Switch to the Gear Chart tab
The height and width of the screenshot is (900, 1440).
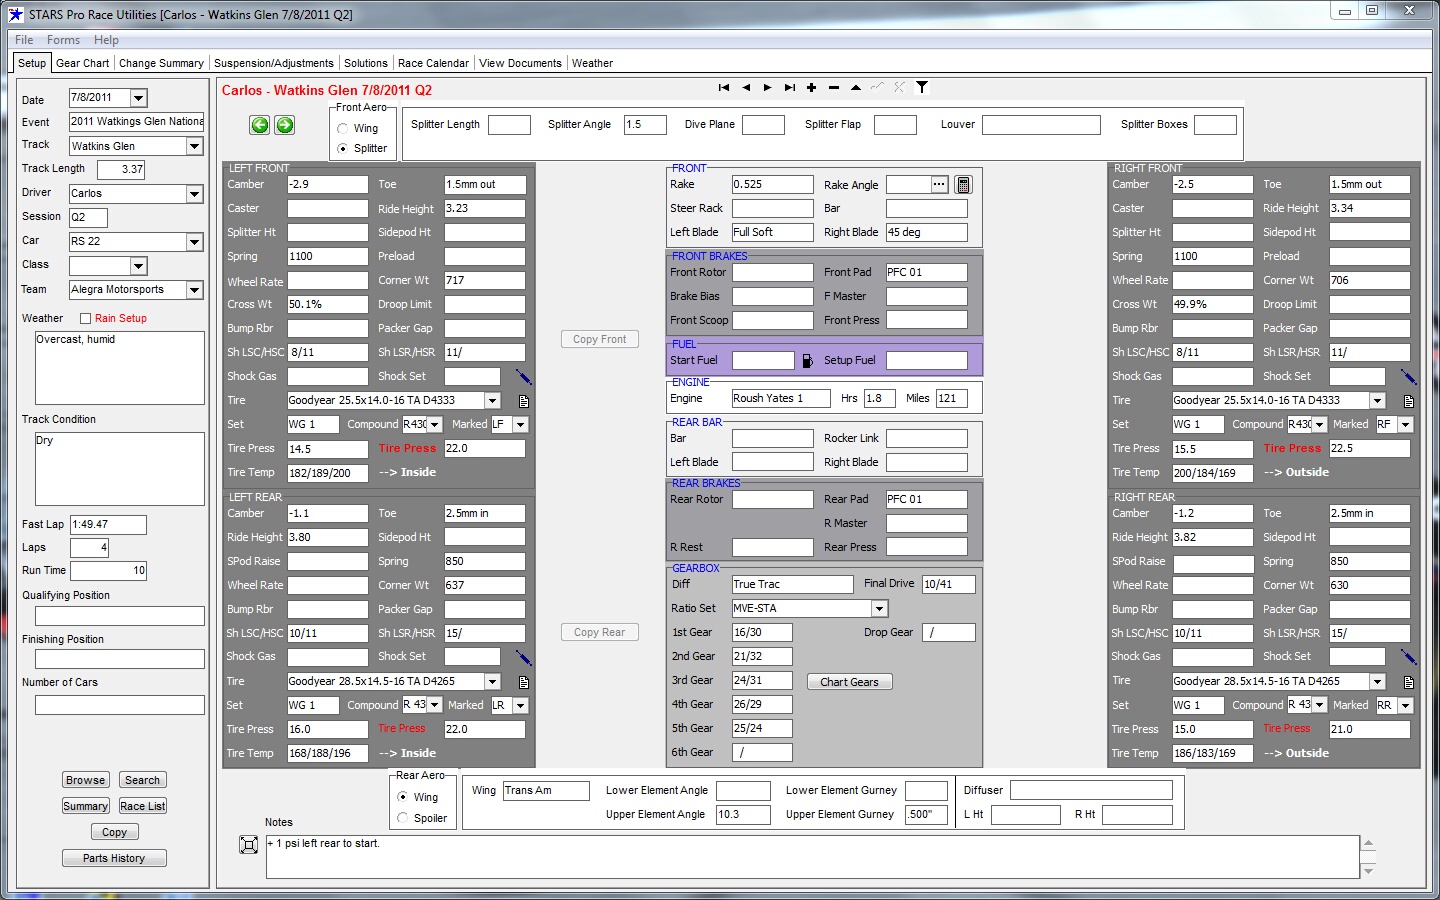point(82,63)
